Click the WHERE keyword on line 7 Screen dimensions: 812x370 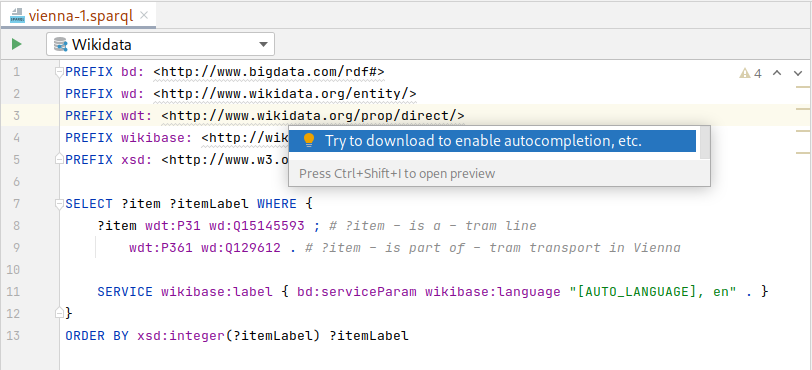point(277,204)
